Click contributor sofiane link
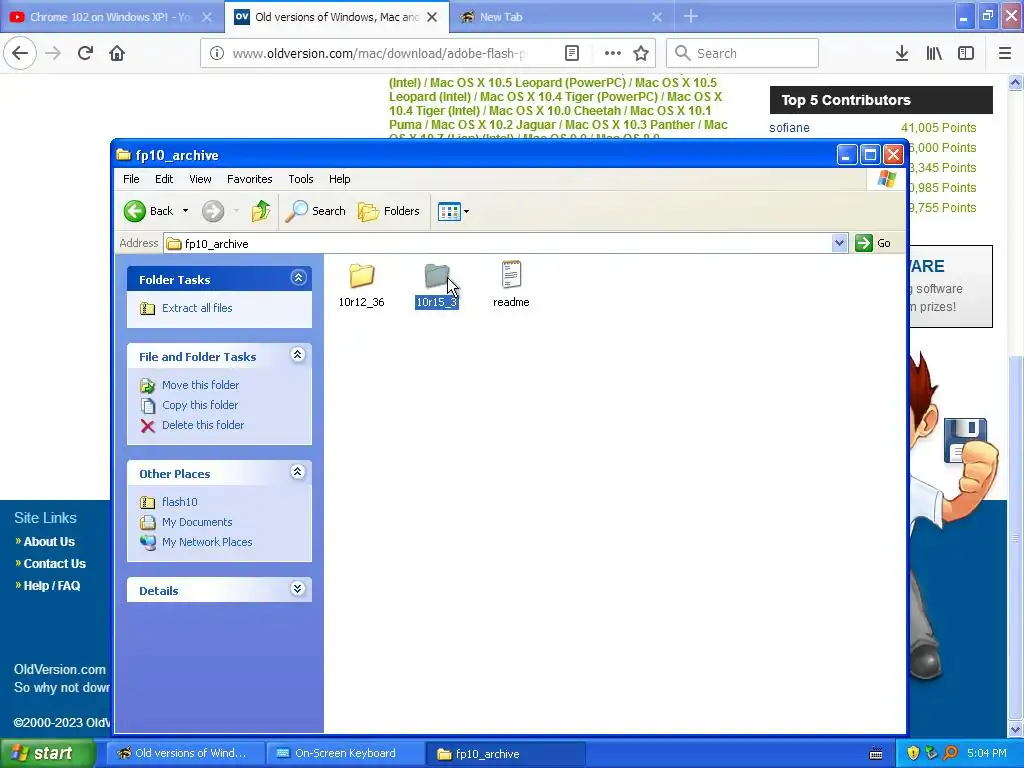Image resolution: width=1024 pixels, height=768 pixels. click(789, 128)
